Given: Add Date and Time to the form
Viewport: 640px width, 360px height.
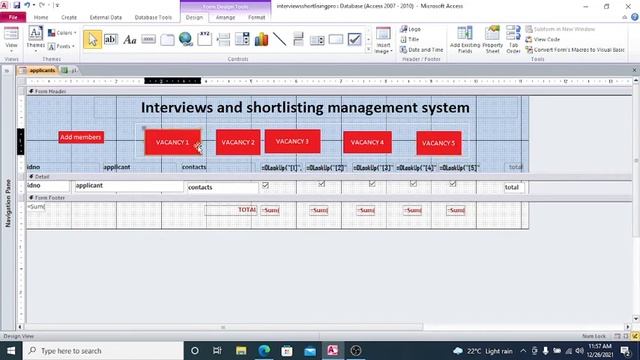Looking at the screenshot, I should 422,49.
